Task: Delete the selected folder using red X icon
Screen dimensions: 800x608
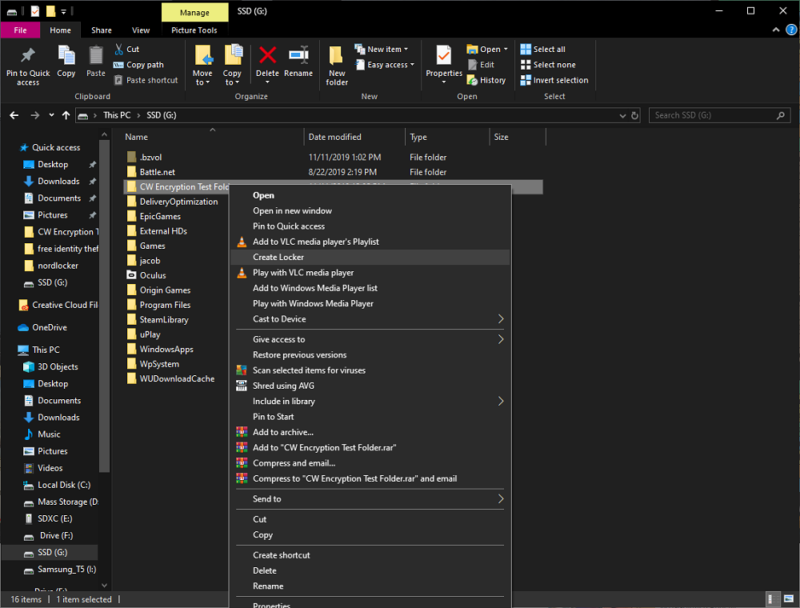Action: (x=268, y=62)
